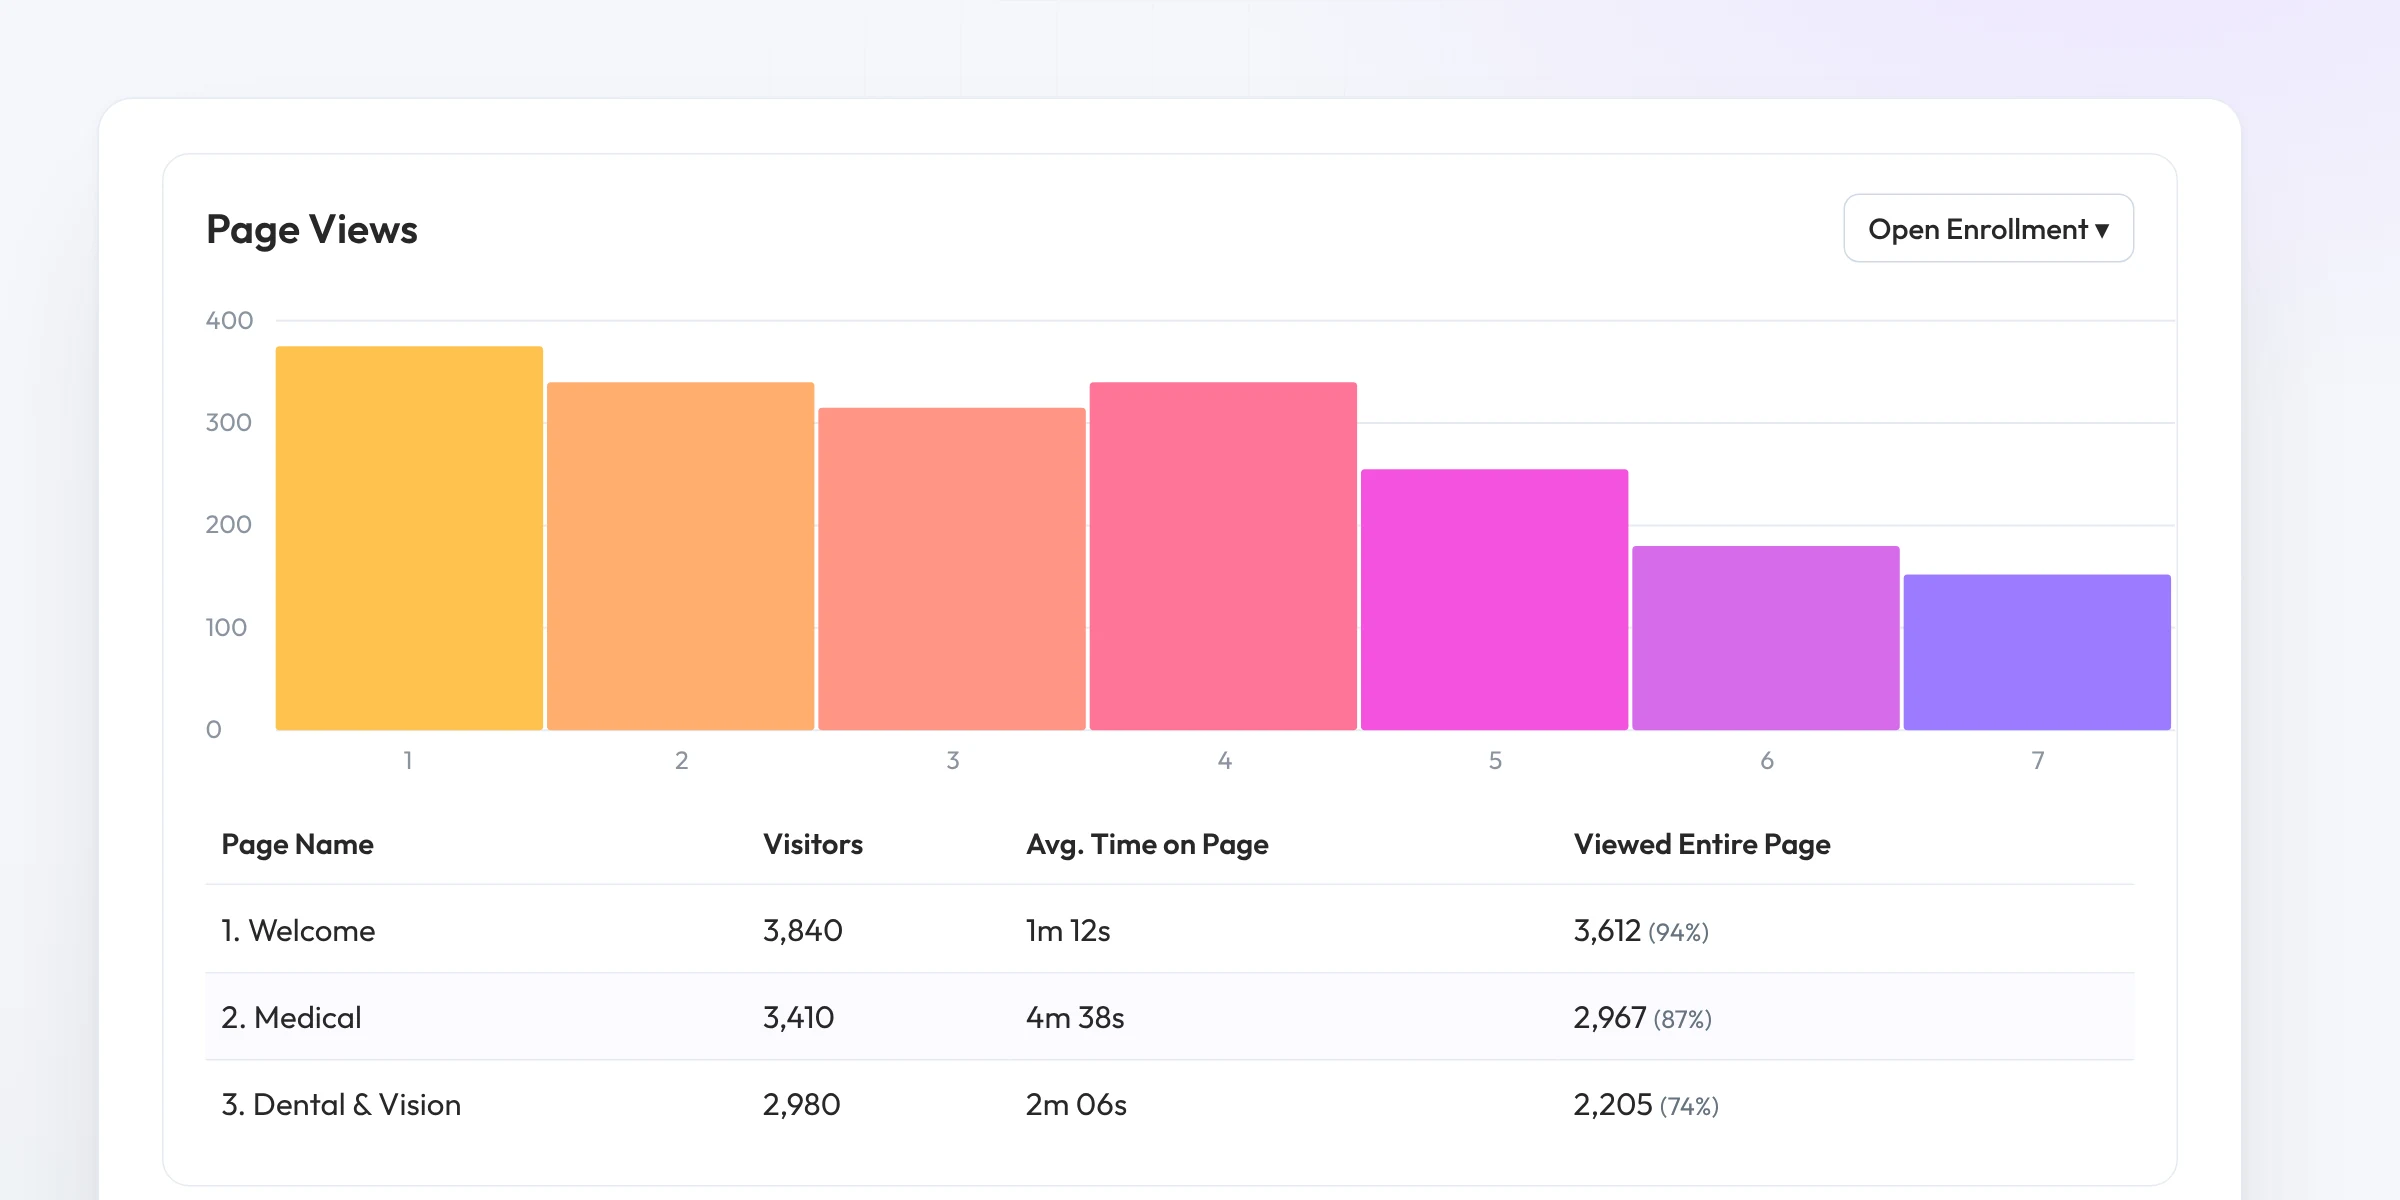Click x-axis label 4 under the chart
Viewport: 2400px width, 1200px height.
[1224, 761]
